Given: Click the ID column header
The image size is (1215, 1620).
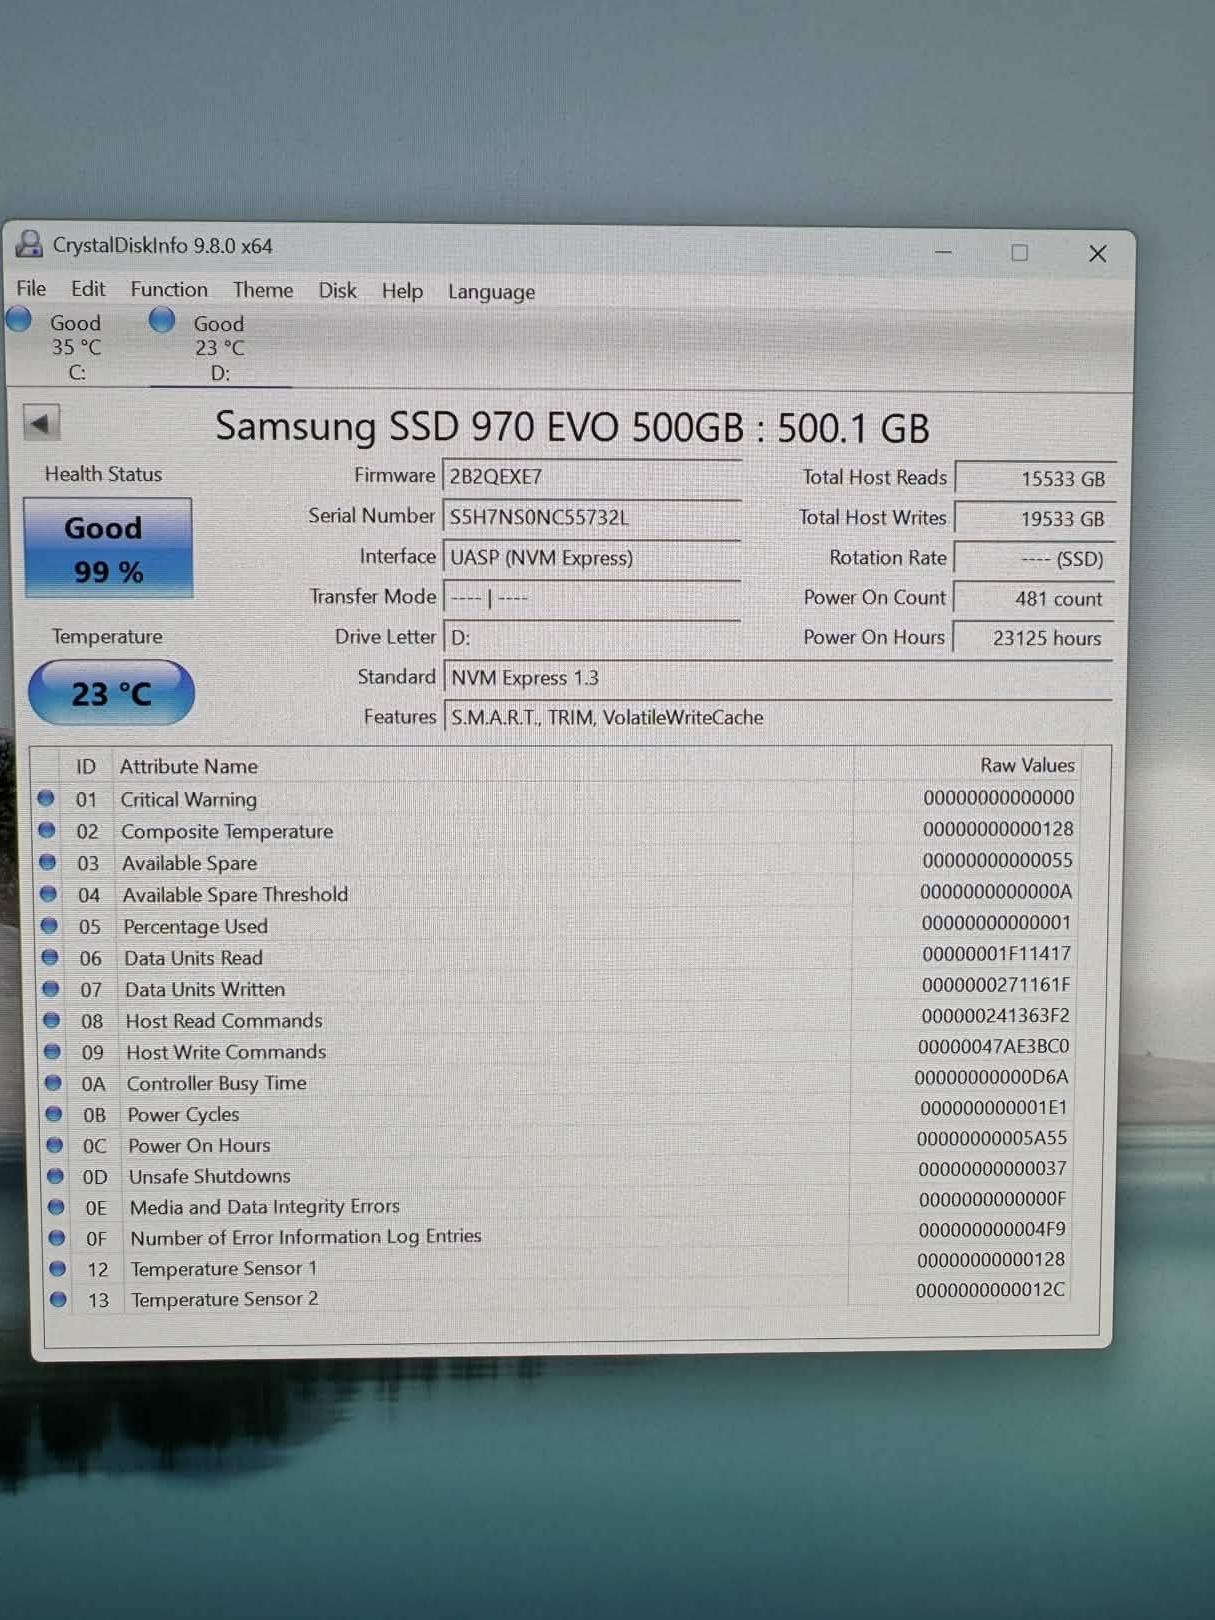Looking at the screenshot, I should point(86,766).
